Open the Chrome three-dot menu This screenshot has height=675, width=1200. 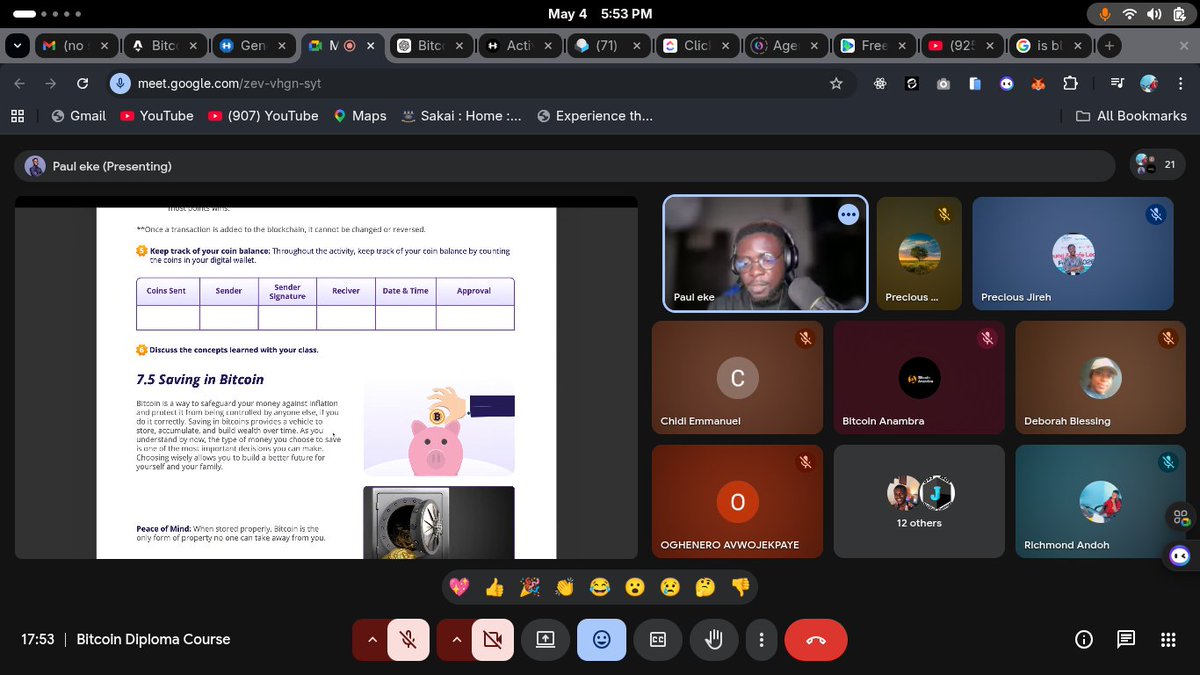pyautogui.click(x=1181, y=84)
